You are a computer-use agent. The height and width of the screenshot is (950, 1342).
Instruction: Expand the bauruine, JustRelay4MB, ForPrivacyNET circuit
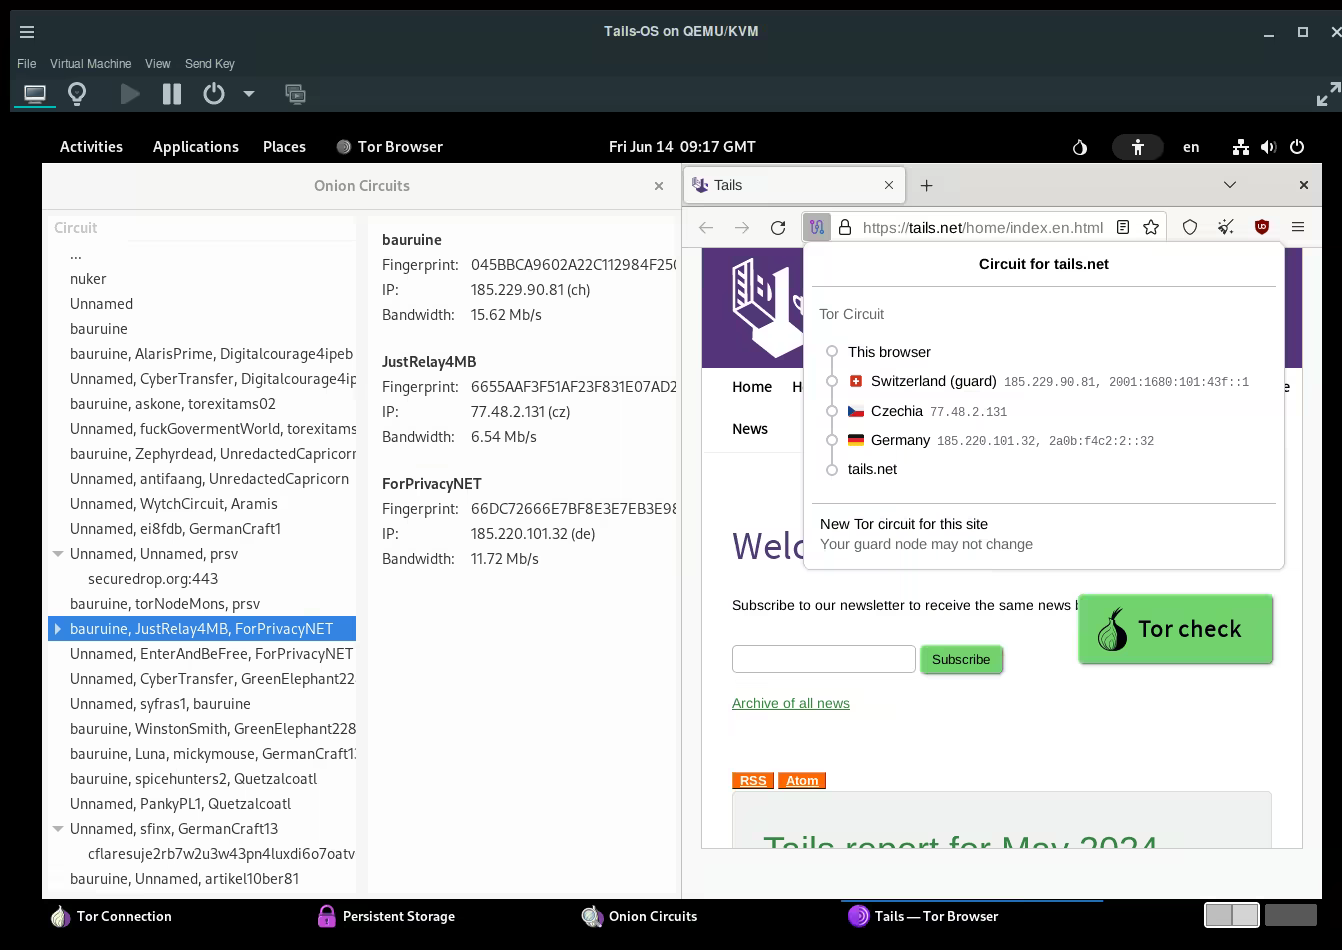pyautogui.click(x=58, y=629)
